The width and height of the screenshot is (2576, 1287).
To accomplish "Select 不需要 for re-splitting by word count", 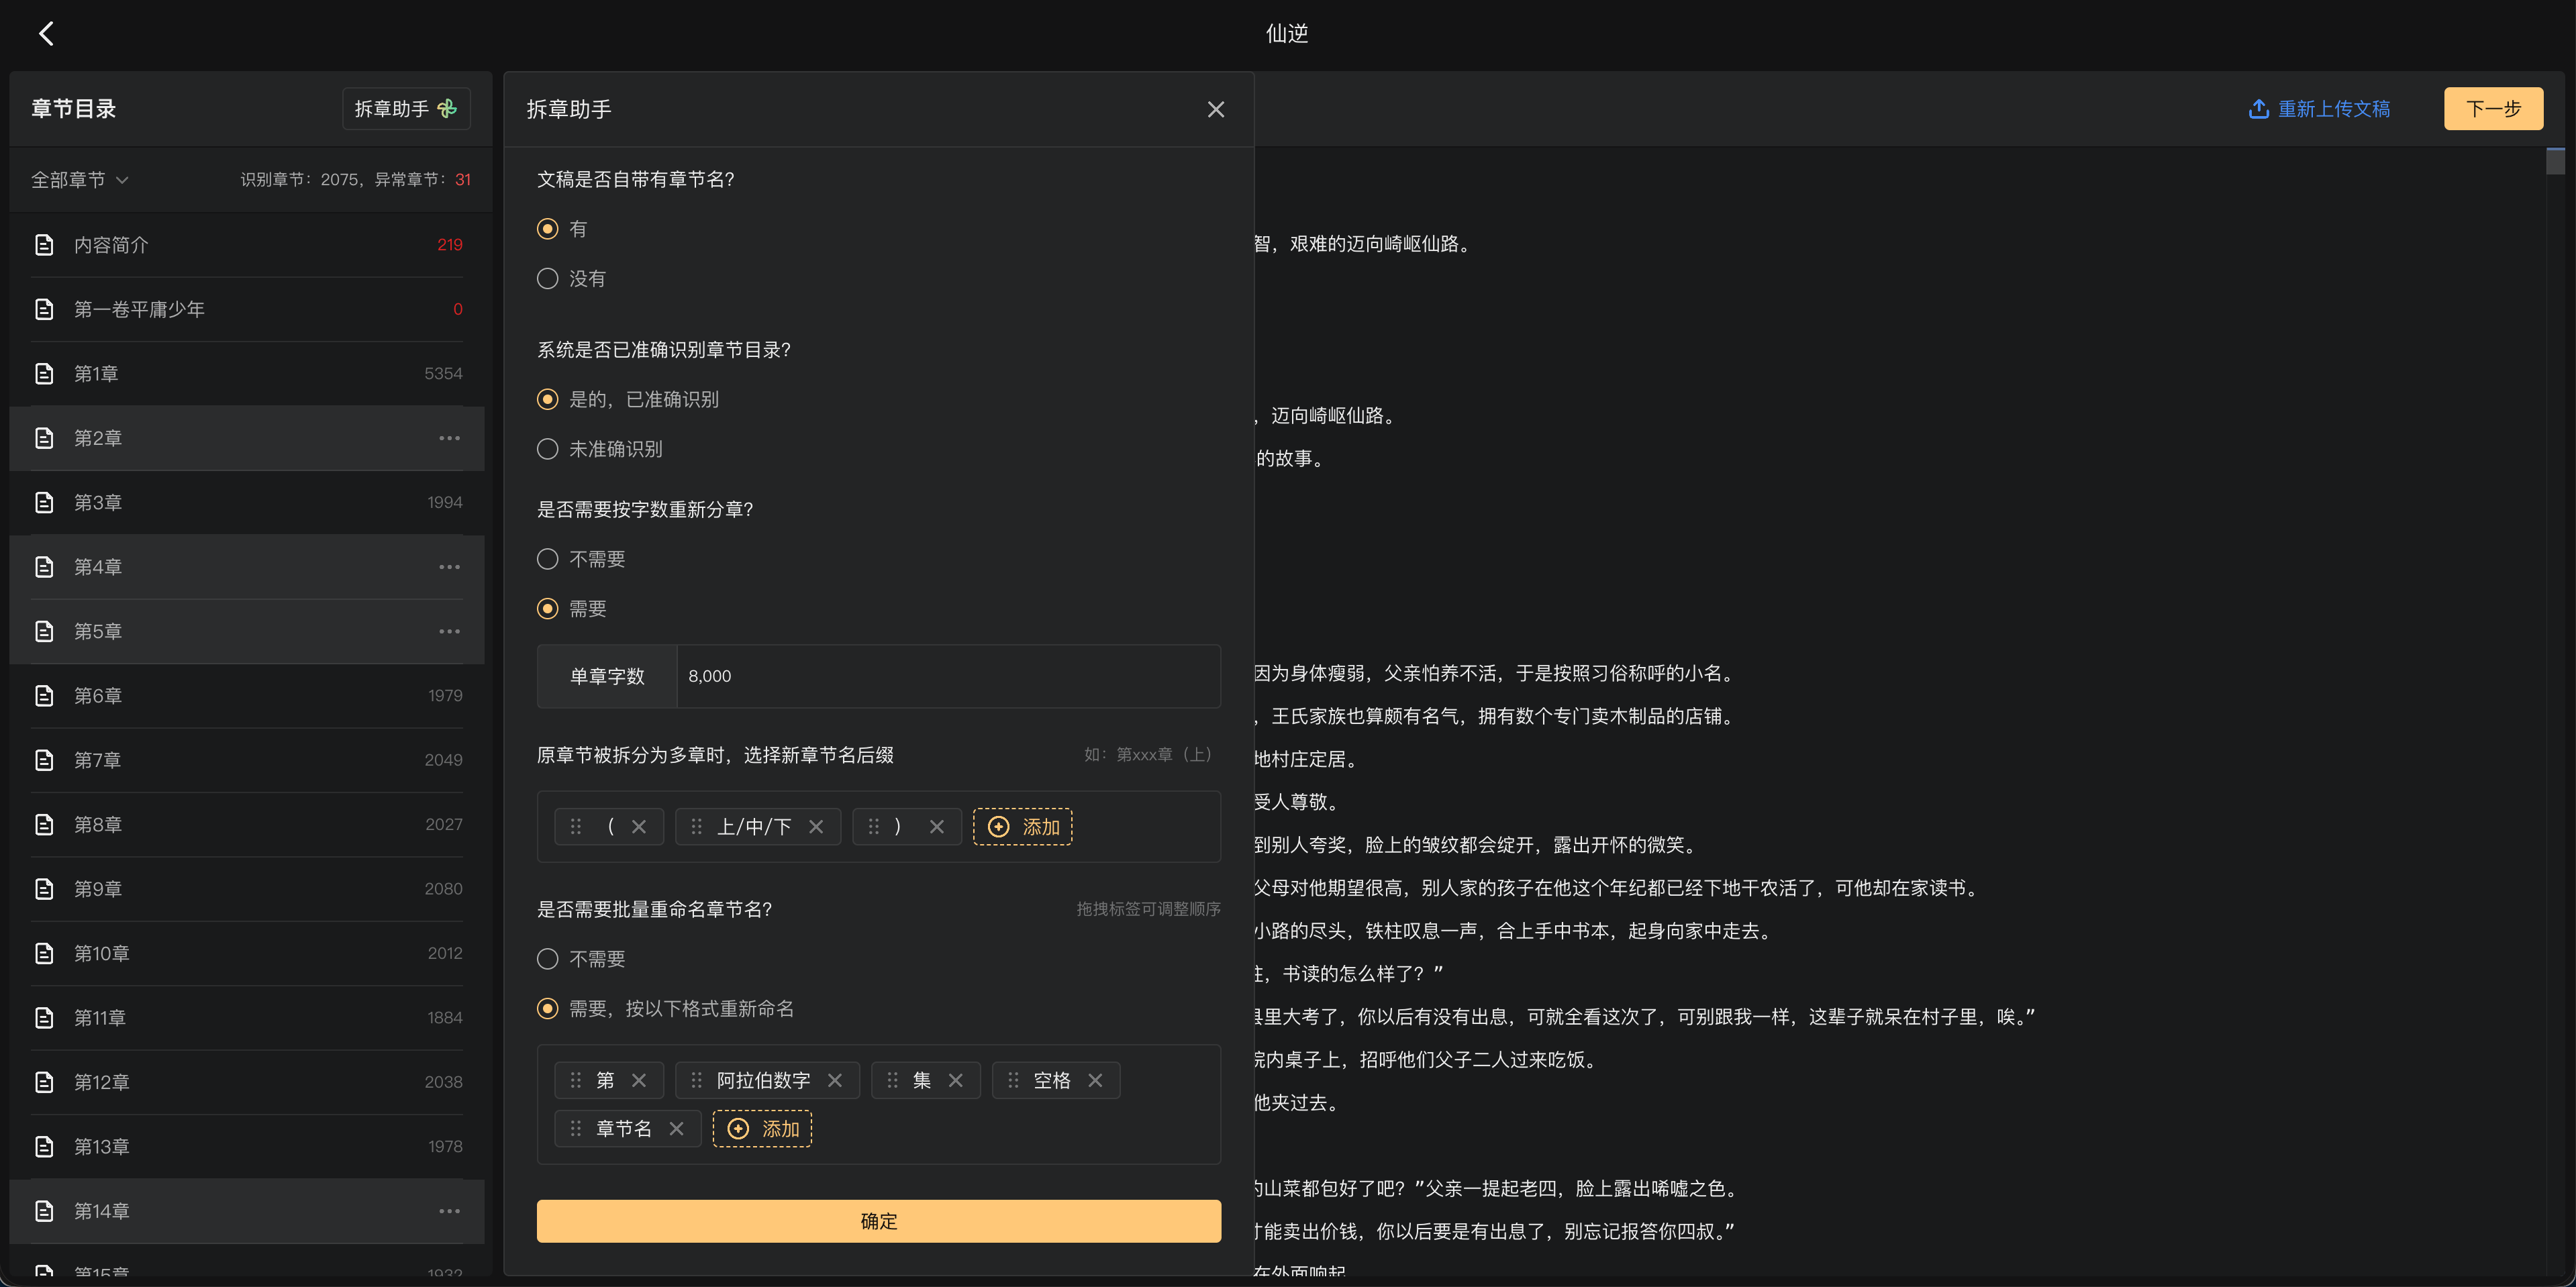I will point(547,559).
